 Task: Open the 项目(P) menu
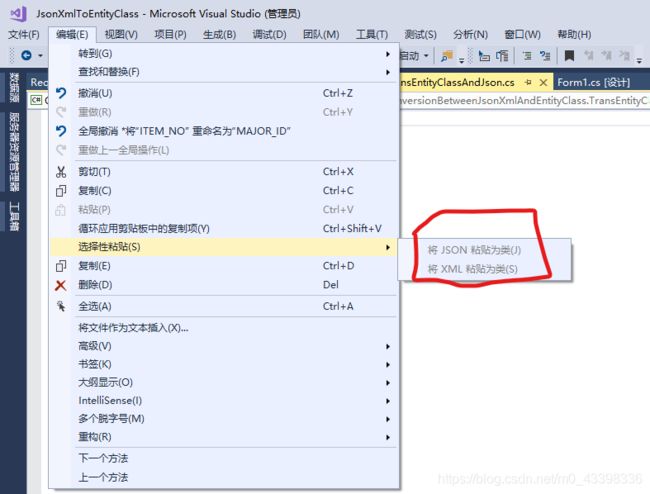pos(170,34)
